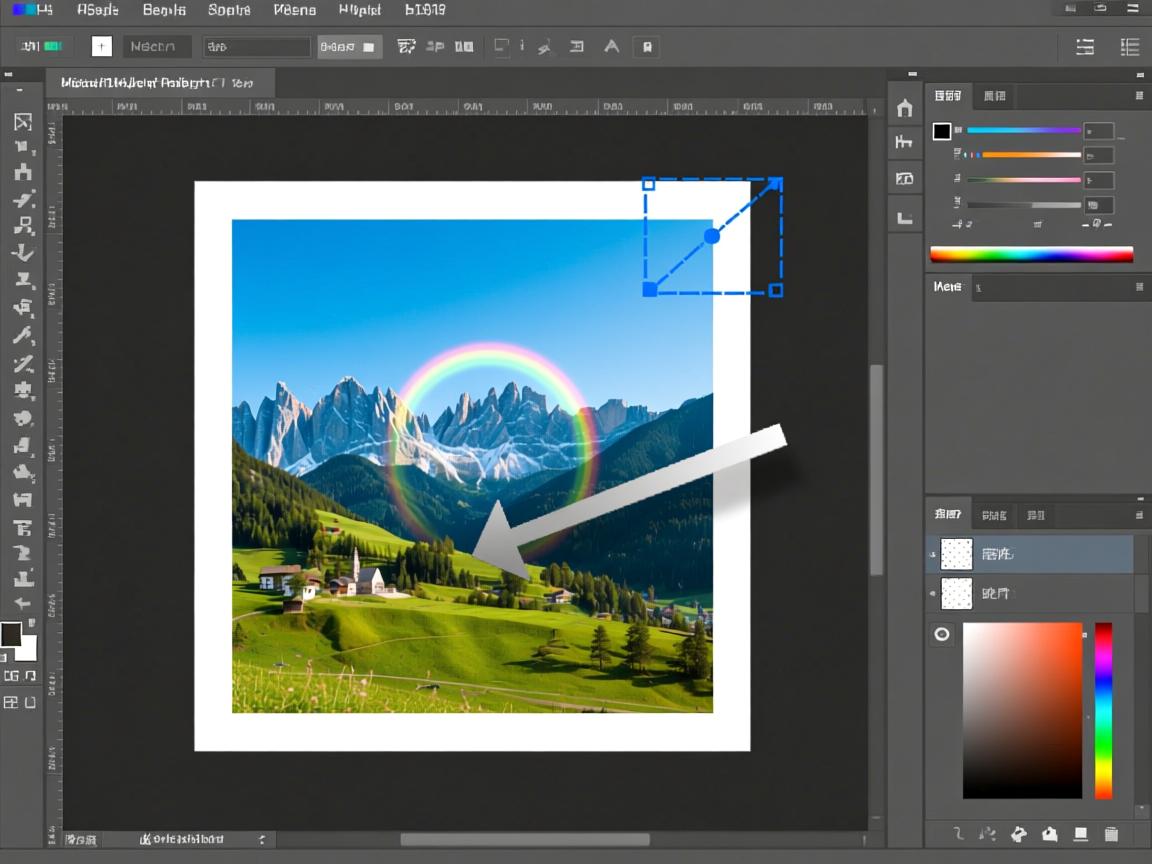Open the layers panel's flyout menu
This screenshot has width=1152, height=864.
(1139, 515)
